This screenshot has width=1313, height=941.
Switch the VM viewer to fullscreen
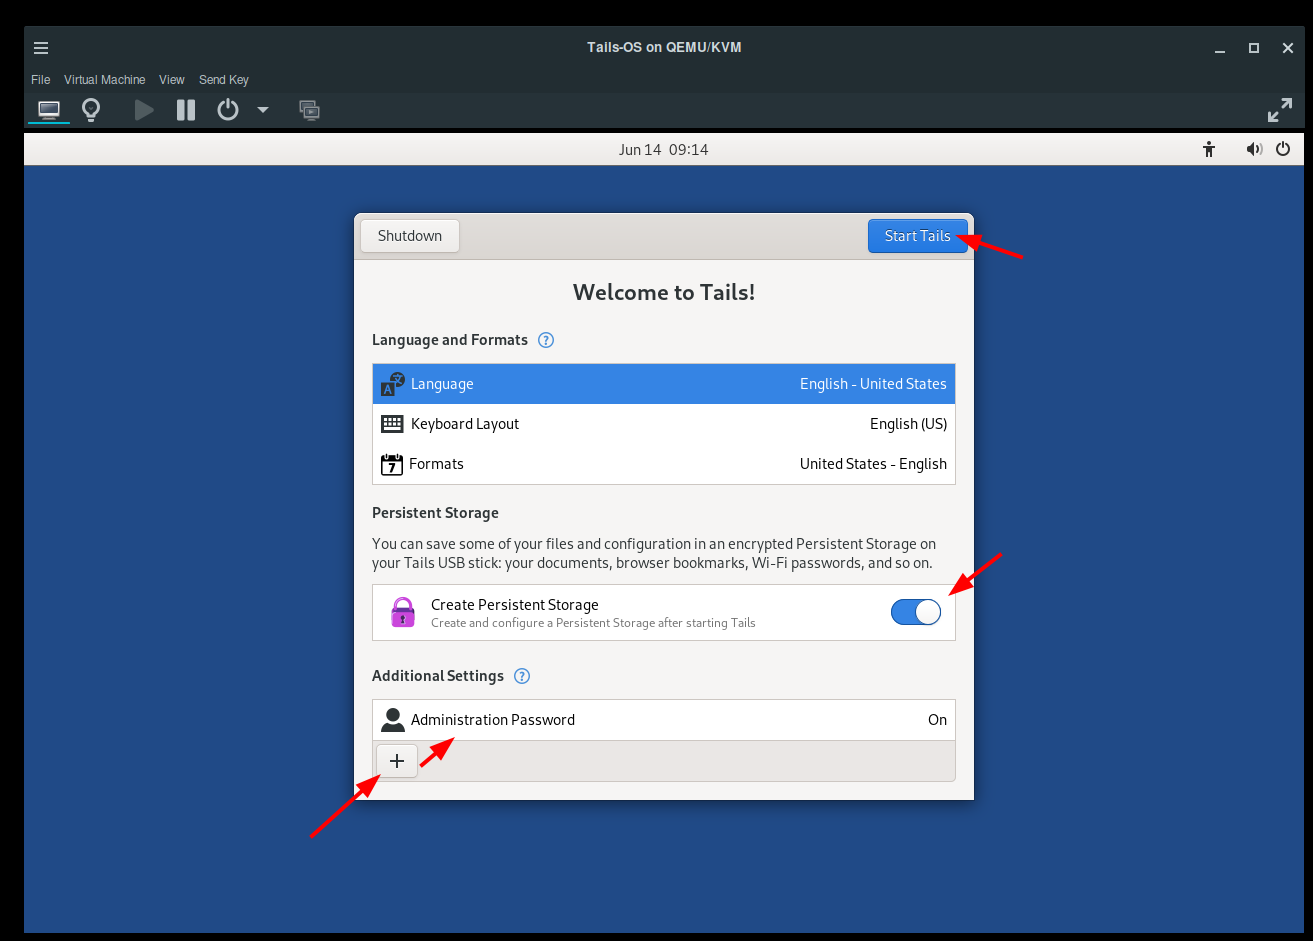click(1280, 110)
